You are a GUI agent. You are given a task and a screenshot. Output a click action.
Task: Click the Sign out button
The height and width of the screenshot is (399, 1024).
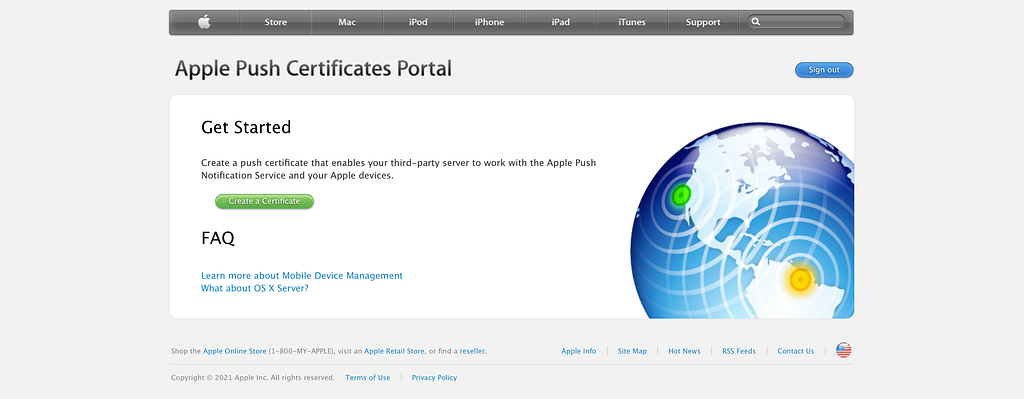point(824,70)
